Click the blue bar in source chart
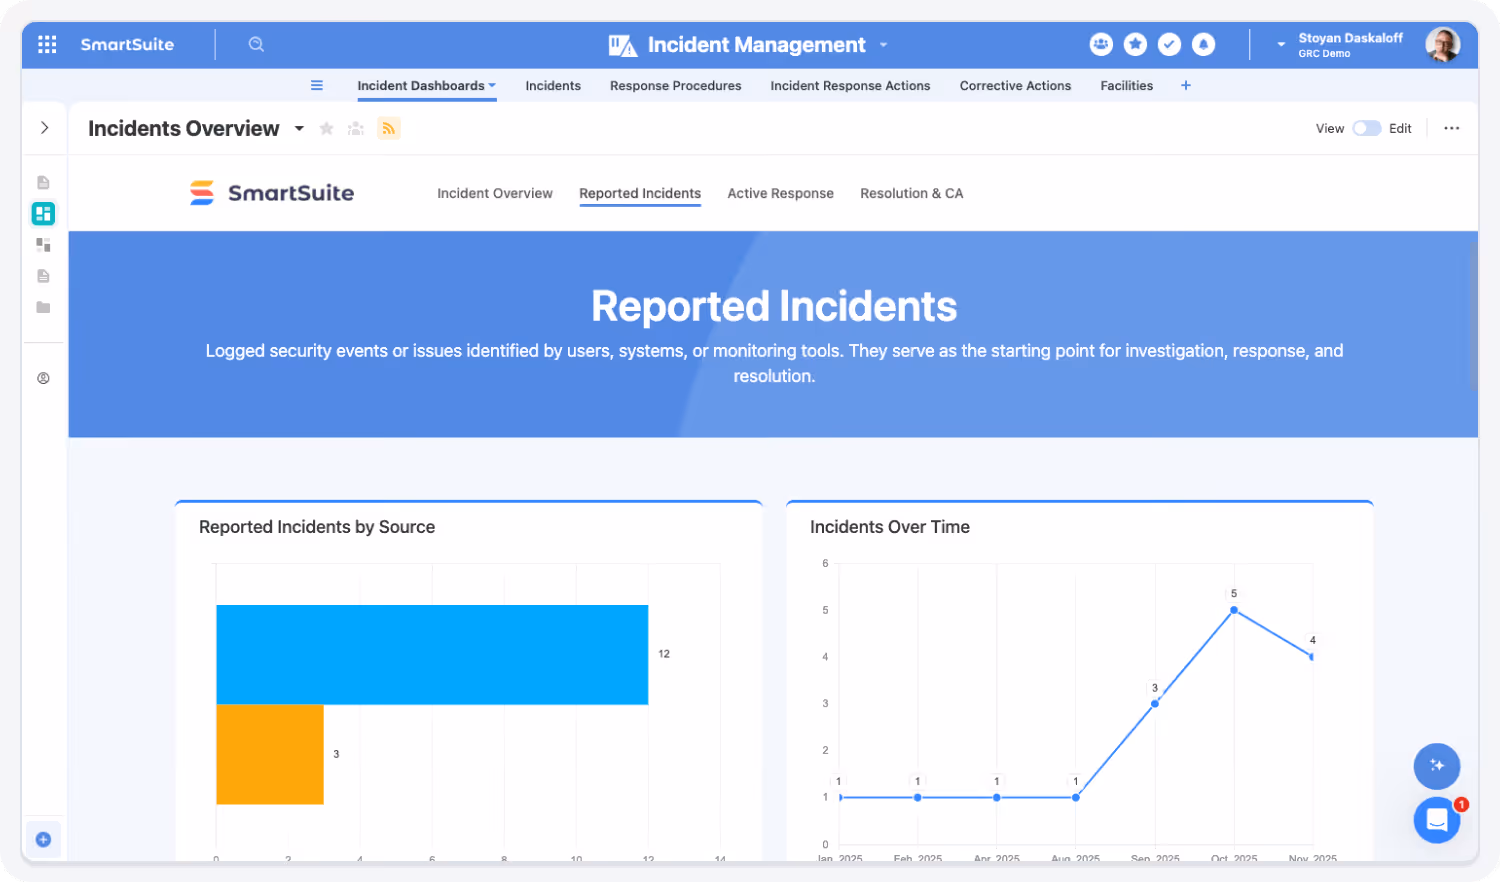This screenshot has height=882, width=1500. (432, 654)
